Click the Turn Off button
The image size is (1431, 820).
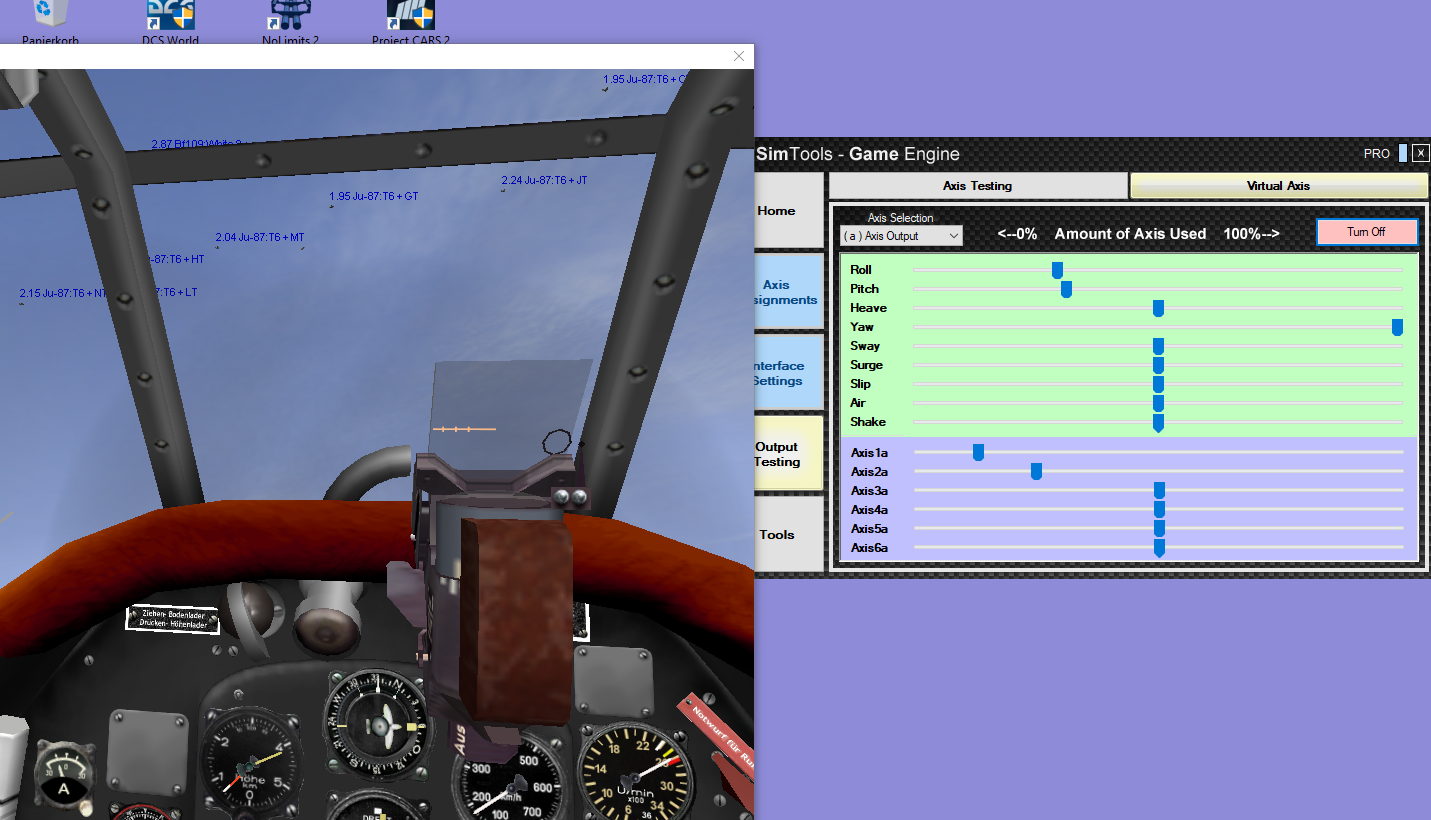point(1366,232)
